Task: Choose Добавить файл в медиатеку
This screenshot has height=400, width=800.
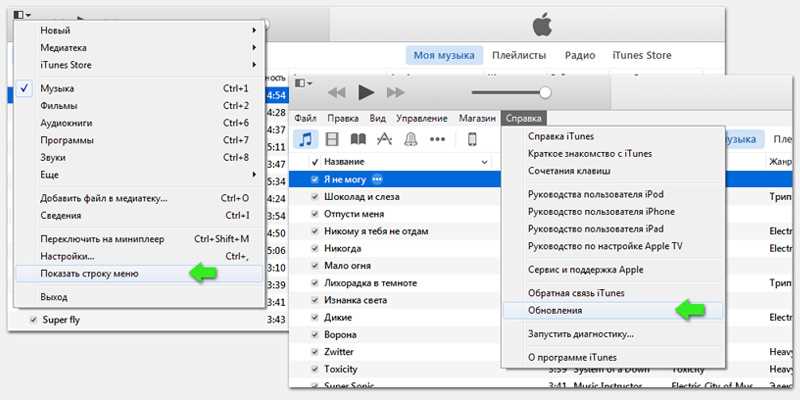Action: click(x=140, y=198)
